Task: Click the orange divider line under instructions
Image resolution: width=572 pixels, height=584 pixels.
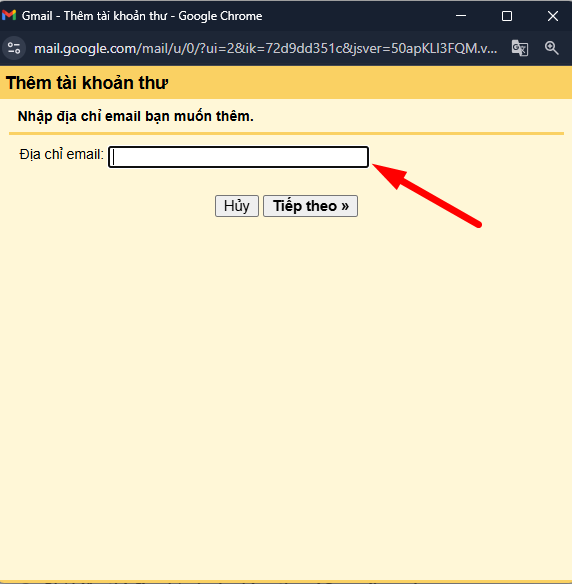Action: coord(286,133)
